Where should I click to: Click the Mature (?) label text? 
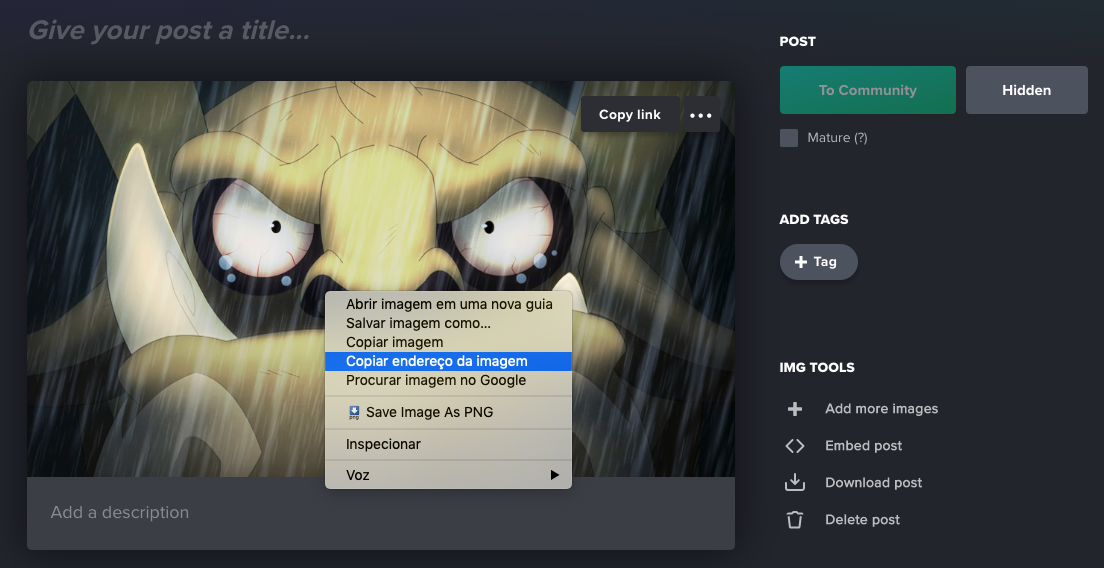[x=837, y=138]
